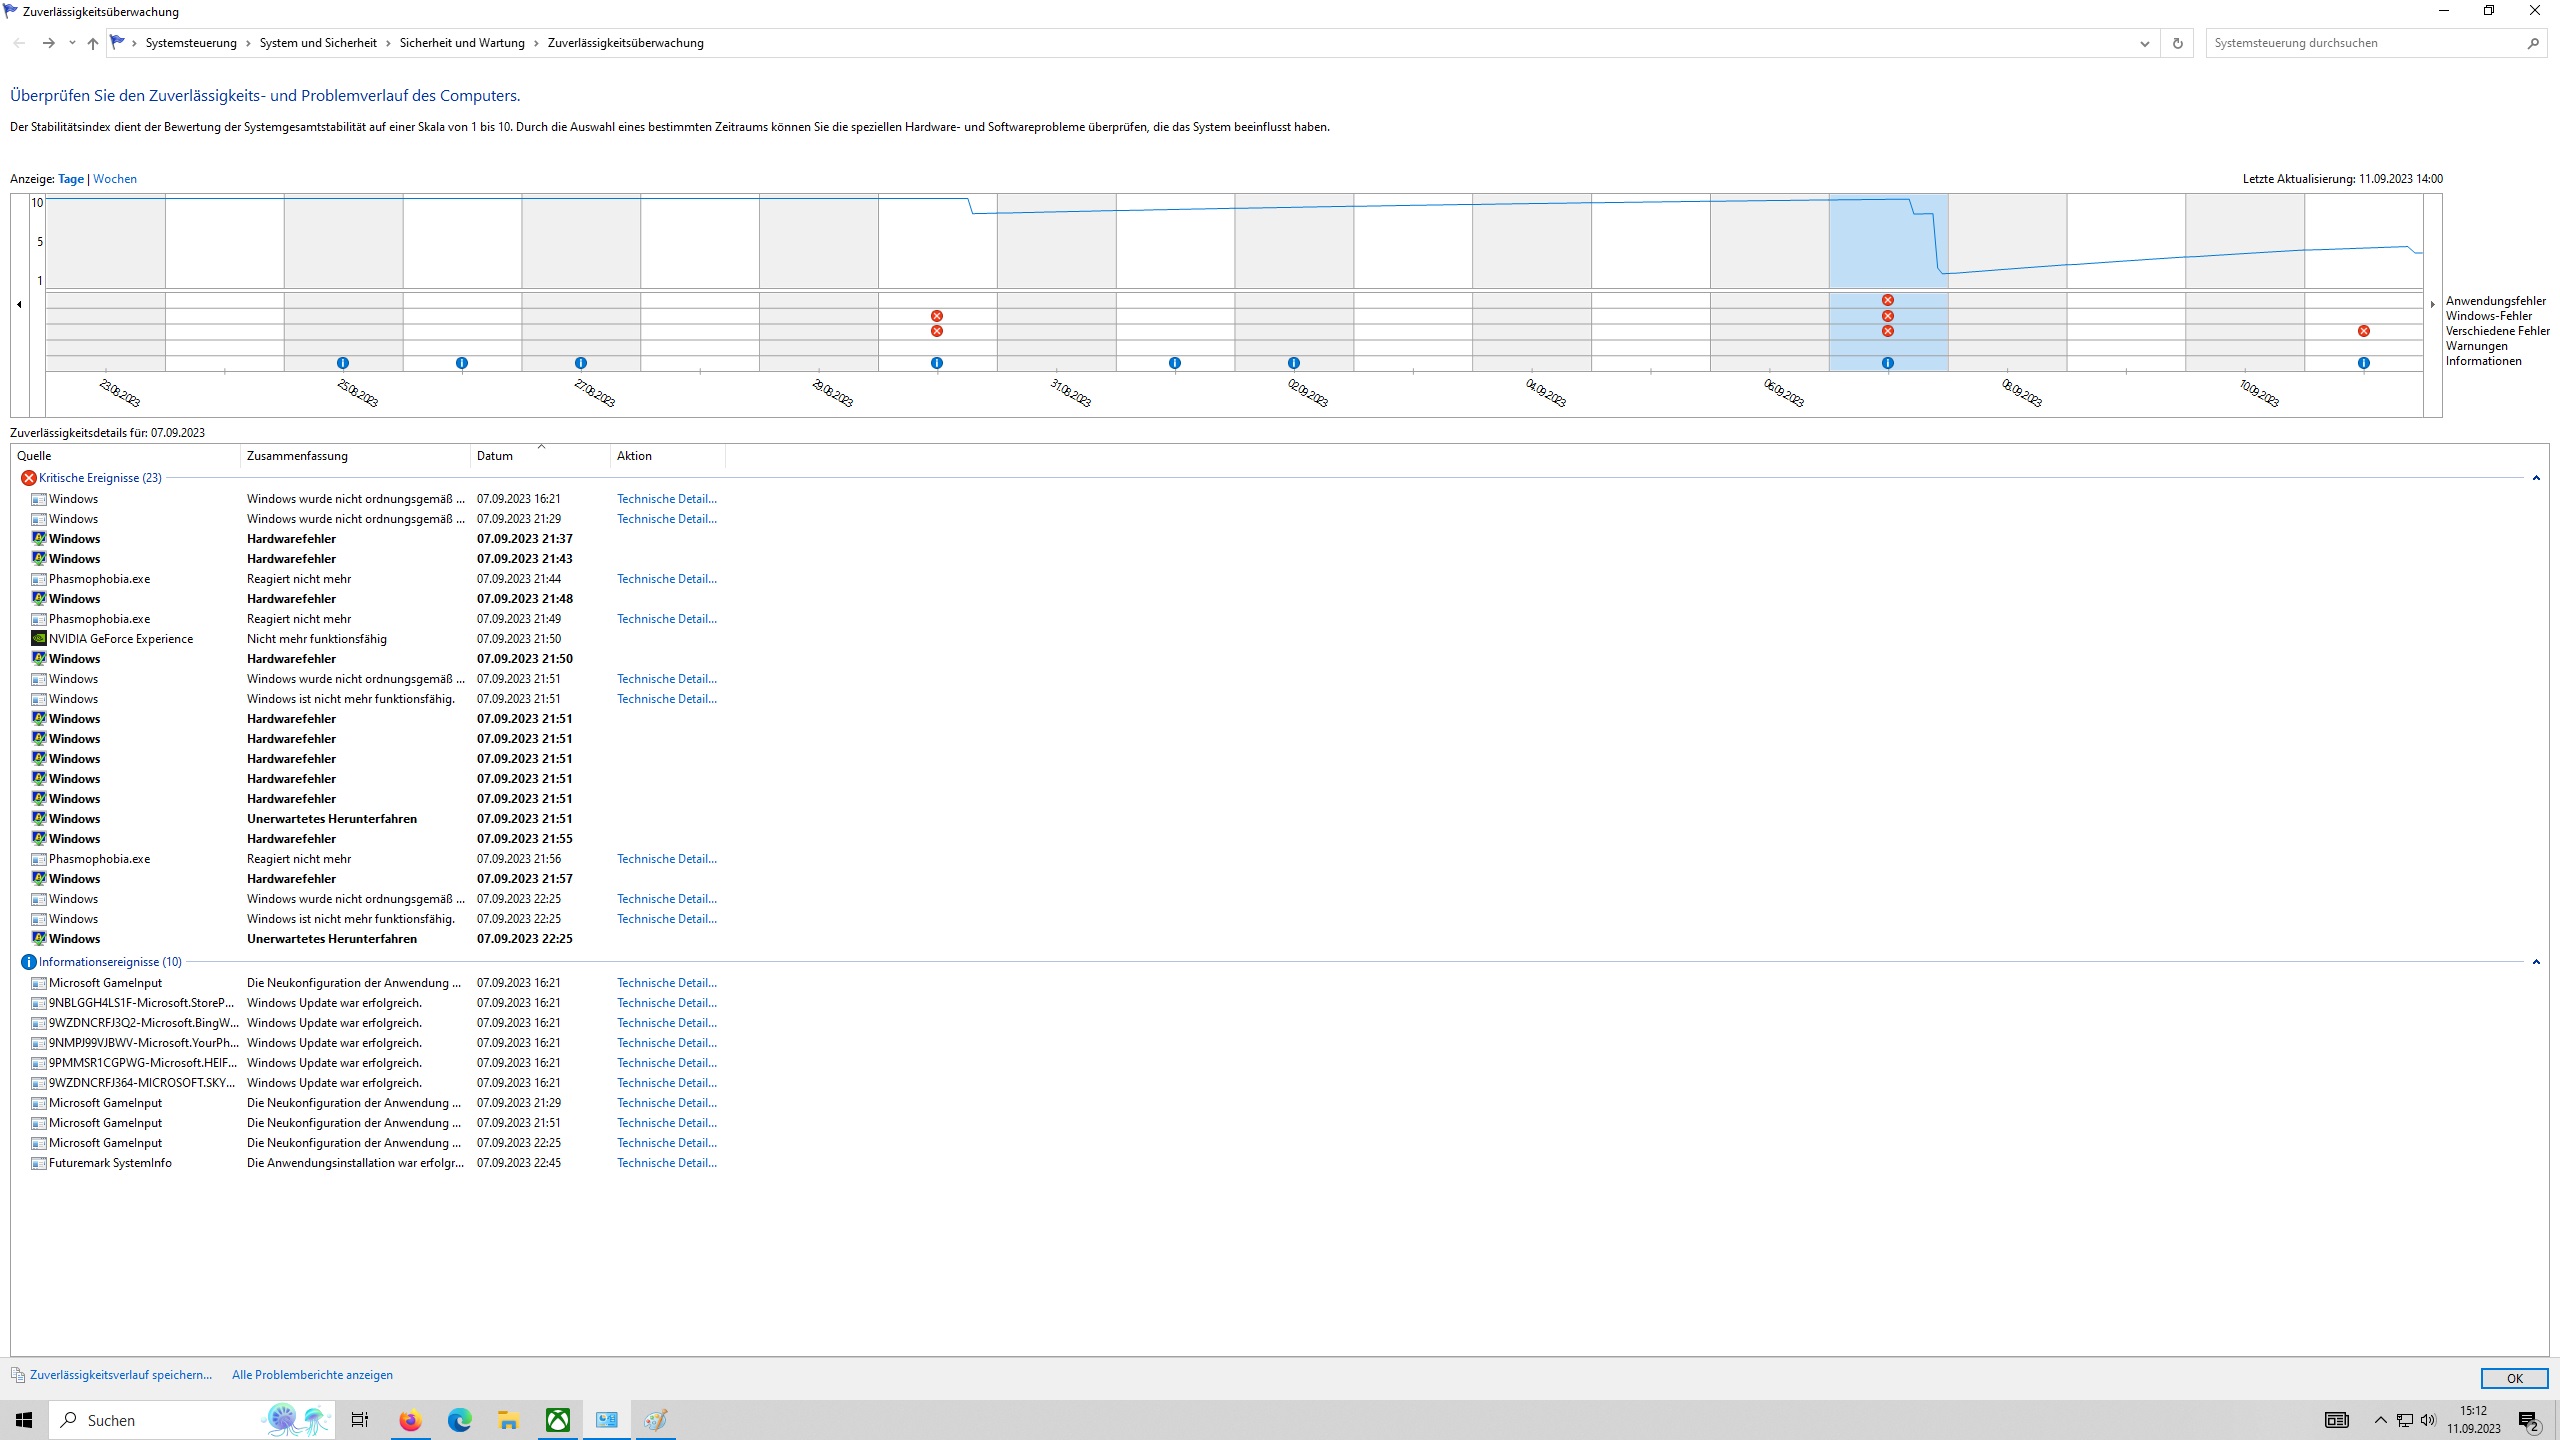Image resolution: width=2560 pixels, height=1440 pixels.
Task: Open the address bar history dropdown
Action: click(2144, 43)
